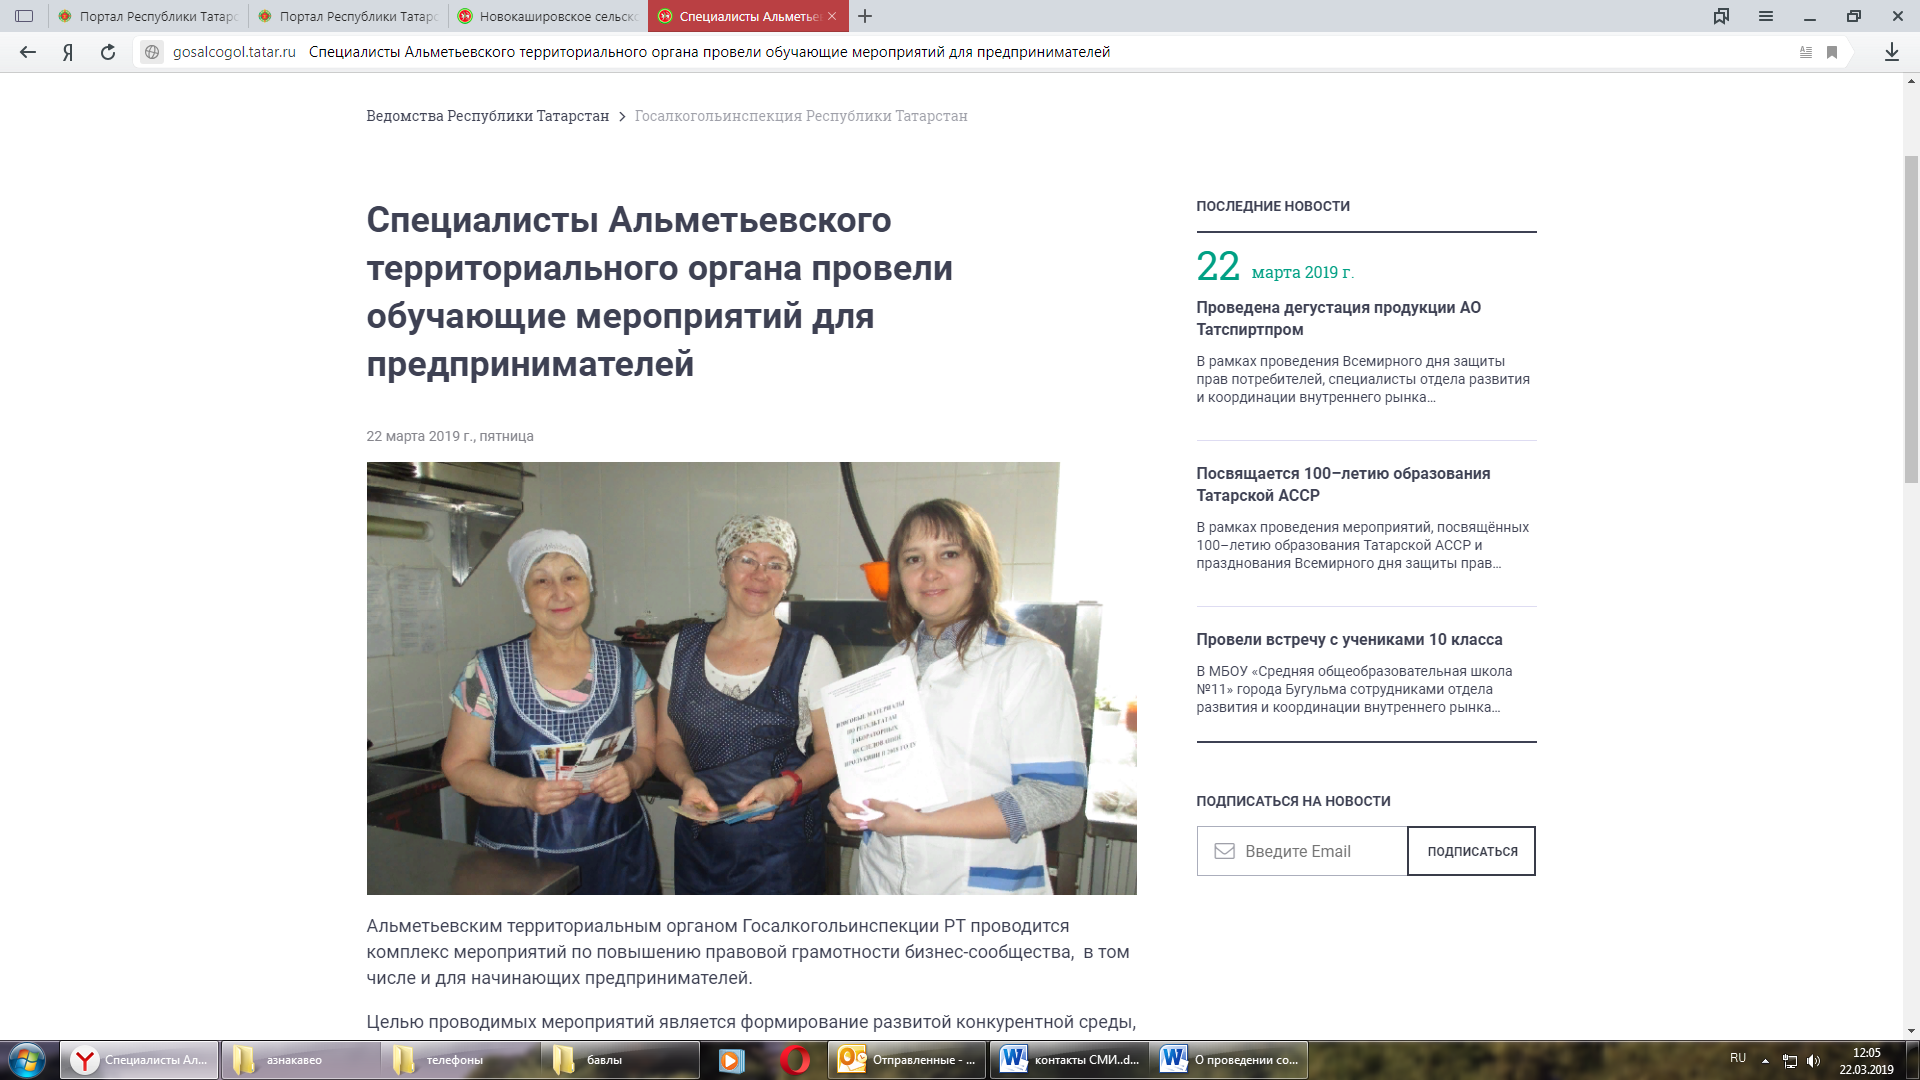The image size is (1920, 1080).
Task: Click the ПОДПИСАТЬСЯ button
Action: click(1471, 851)
